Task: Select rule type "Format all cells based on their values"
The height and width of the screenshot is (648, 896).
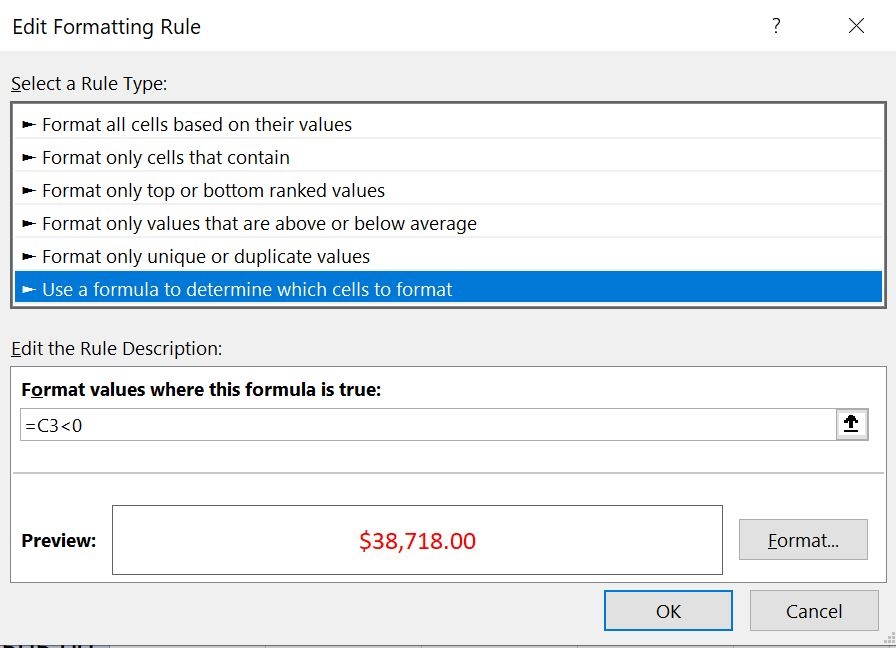Action: click(198, 124)
